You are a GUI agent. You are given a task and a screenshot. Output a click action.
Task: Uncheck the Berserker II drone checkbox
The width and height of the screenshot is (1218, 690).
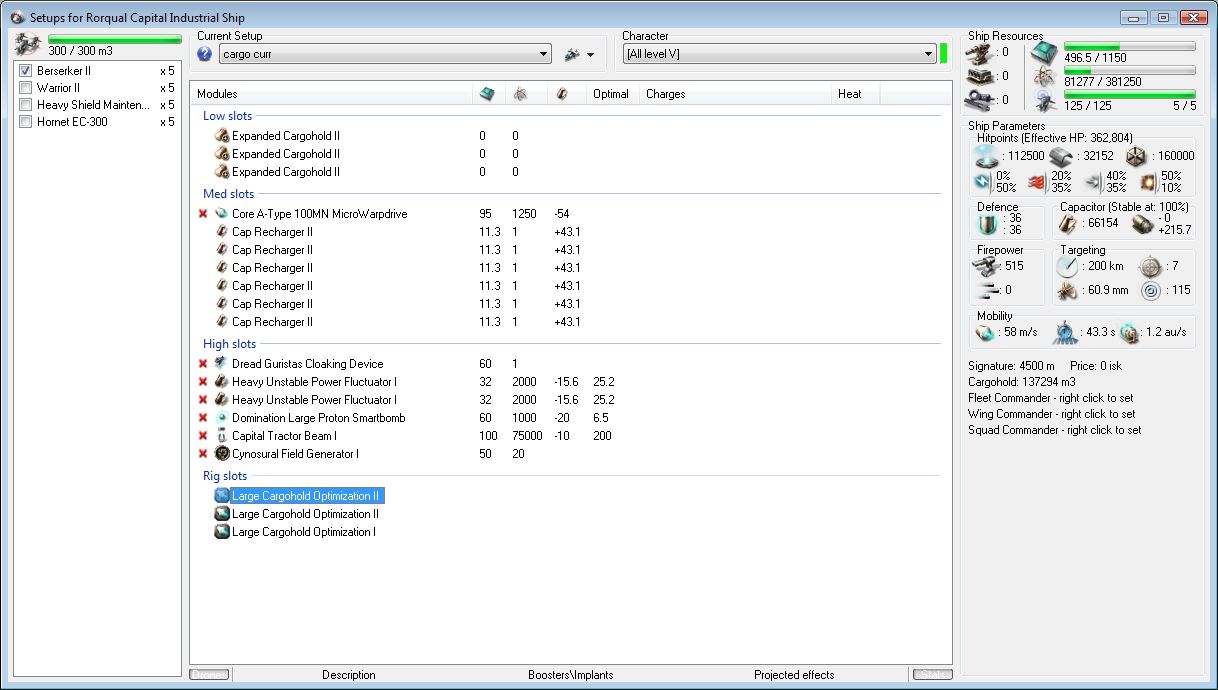pos(26,71)
